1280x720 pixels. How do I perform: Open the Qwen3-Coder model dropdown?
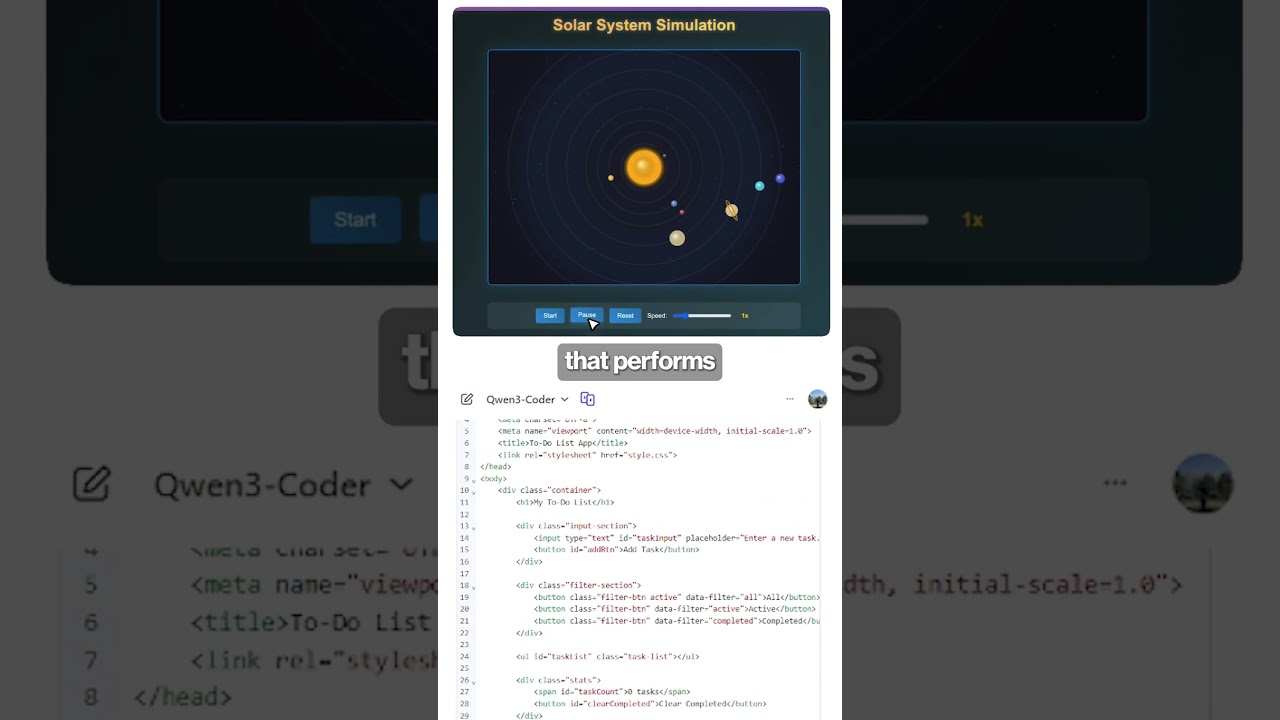(527, 399)
